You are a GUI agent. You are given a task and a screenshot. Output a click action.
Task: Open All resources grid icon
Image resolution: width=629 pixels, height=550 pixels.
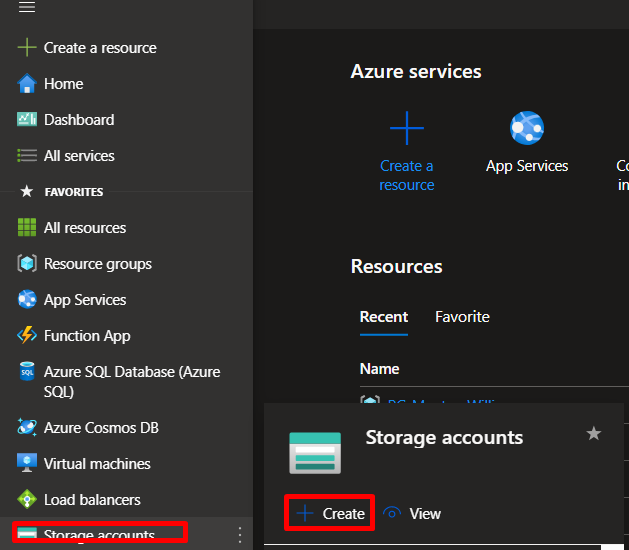(27, 228)
